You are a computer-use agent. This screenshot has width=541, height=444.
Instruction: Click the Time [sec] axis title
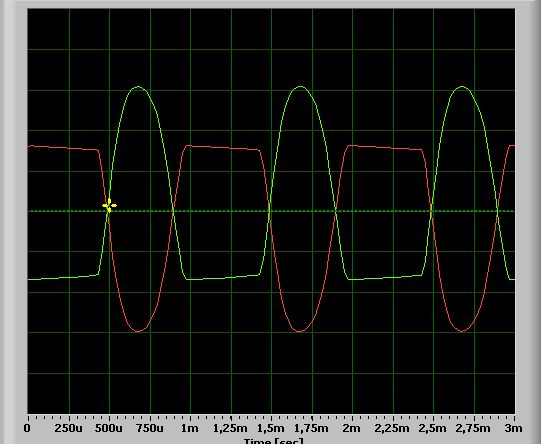274,441
